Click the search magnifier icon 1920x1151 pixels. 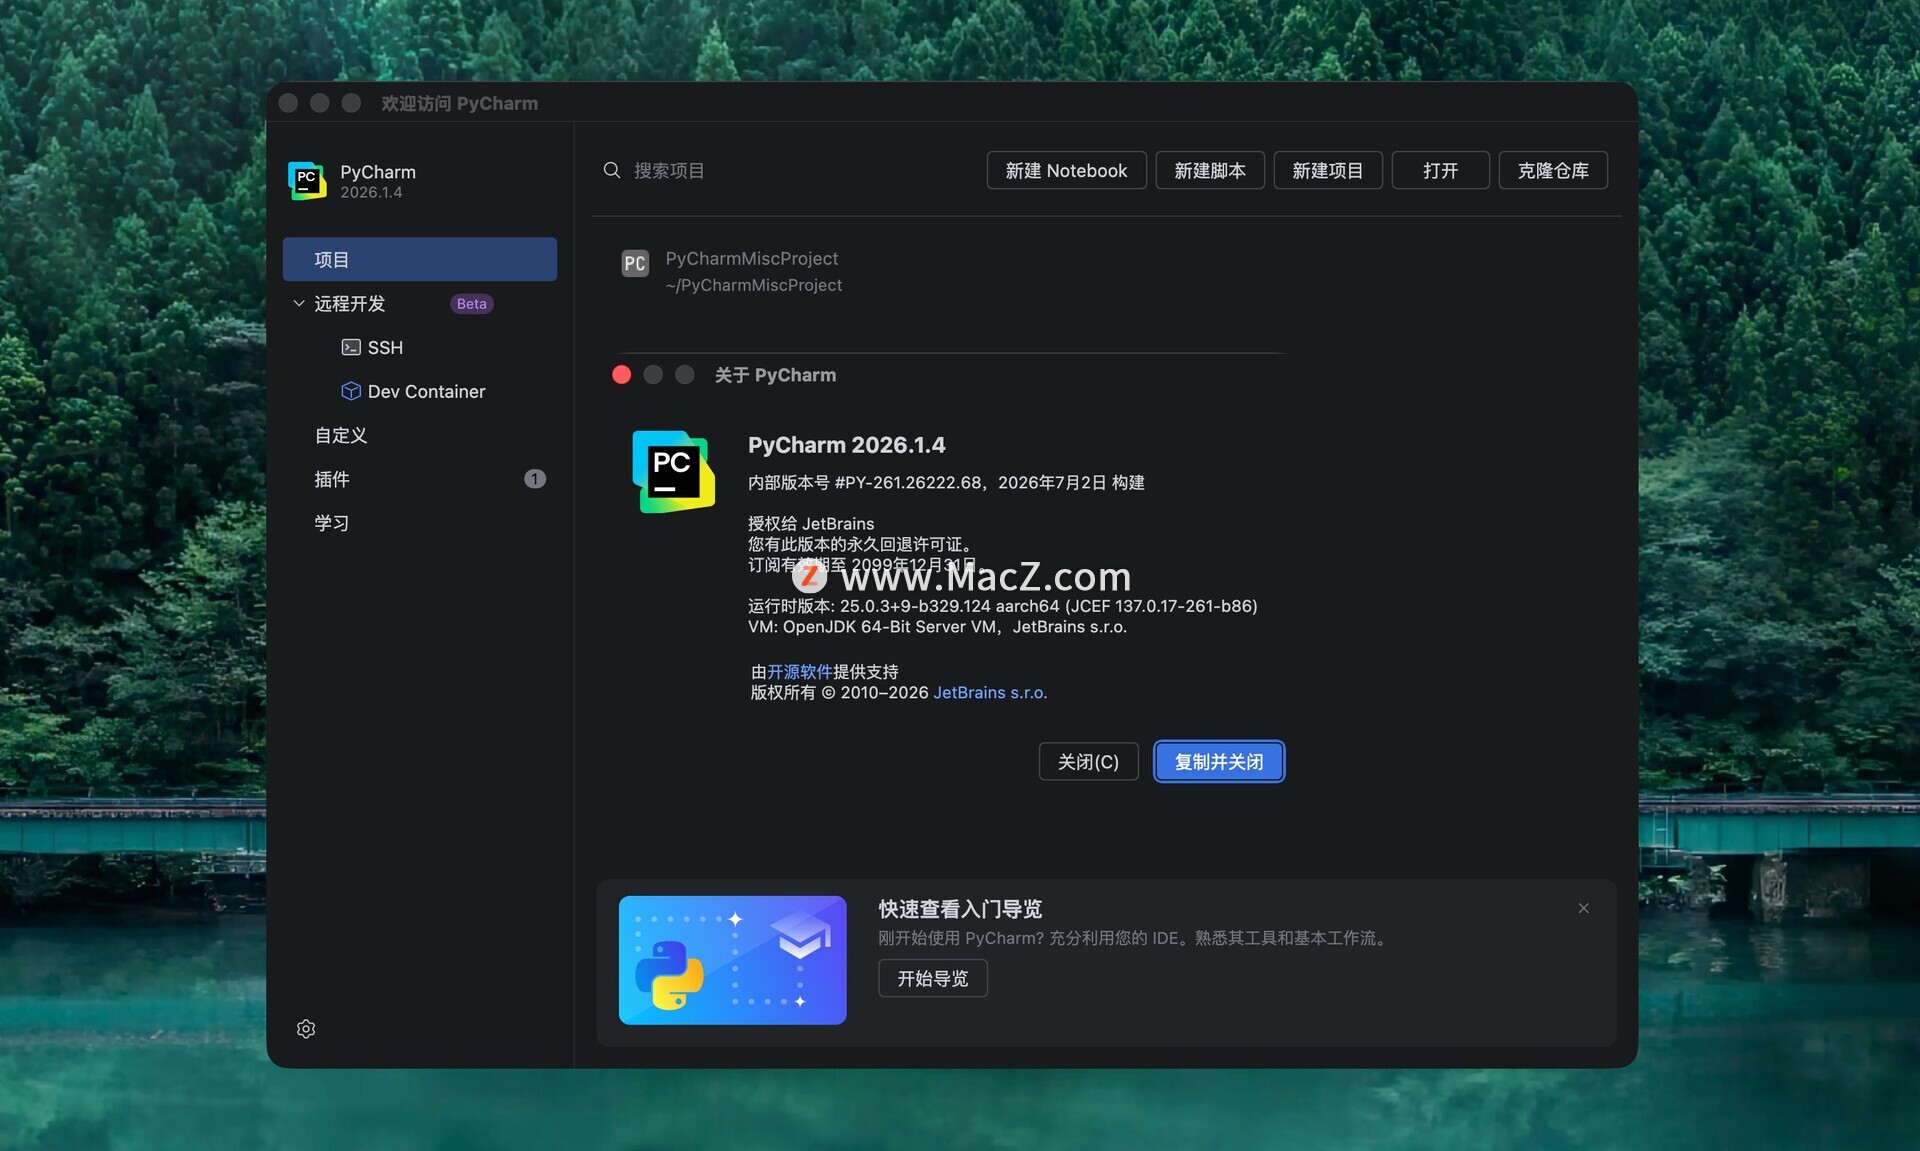pyautogui.click(x=612, y=170)
